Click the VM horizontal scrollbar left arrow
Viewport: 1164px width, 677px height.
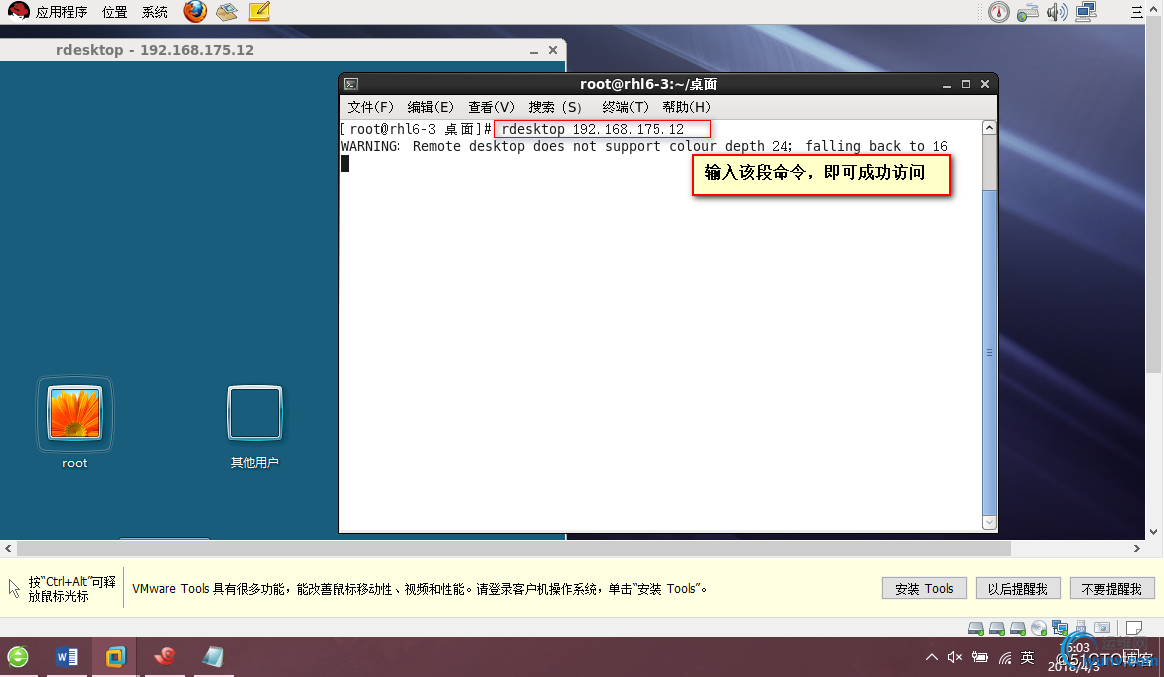tap(8, 549)
